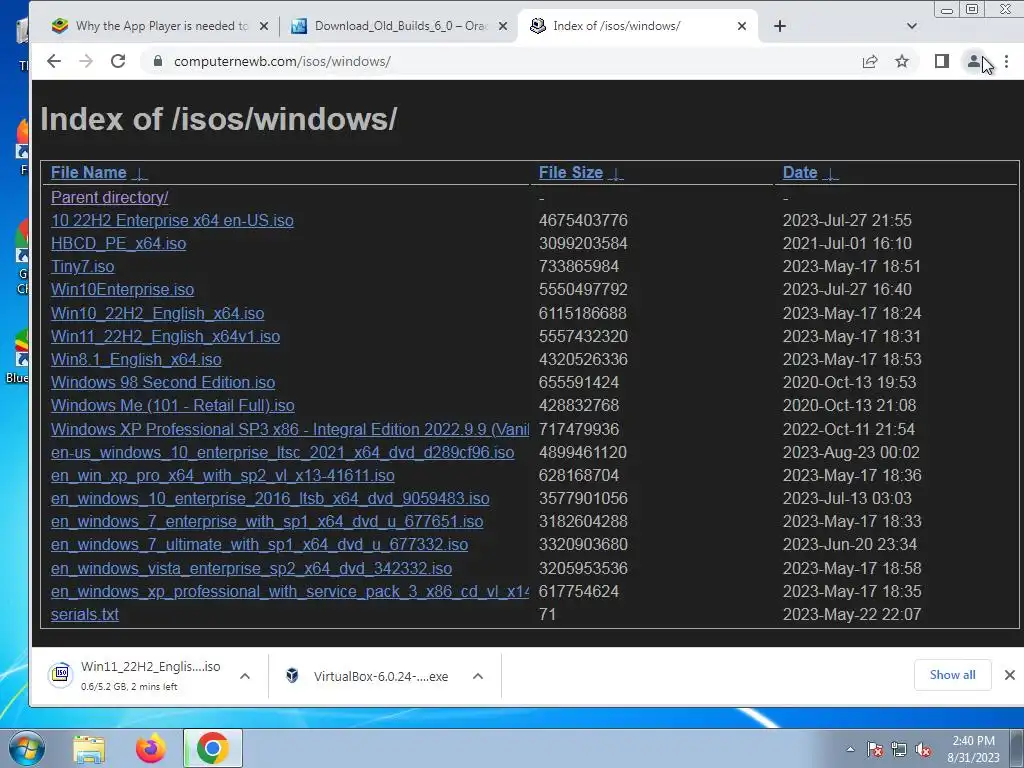Open the serials.txt file link
The height and width of the screenshot is (768, 1024).
(x=85, y=614)
